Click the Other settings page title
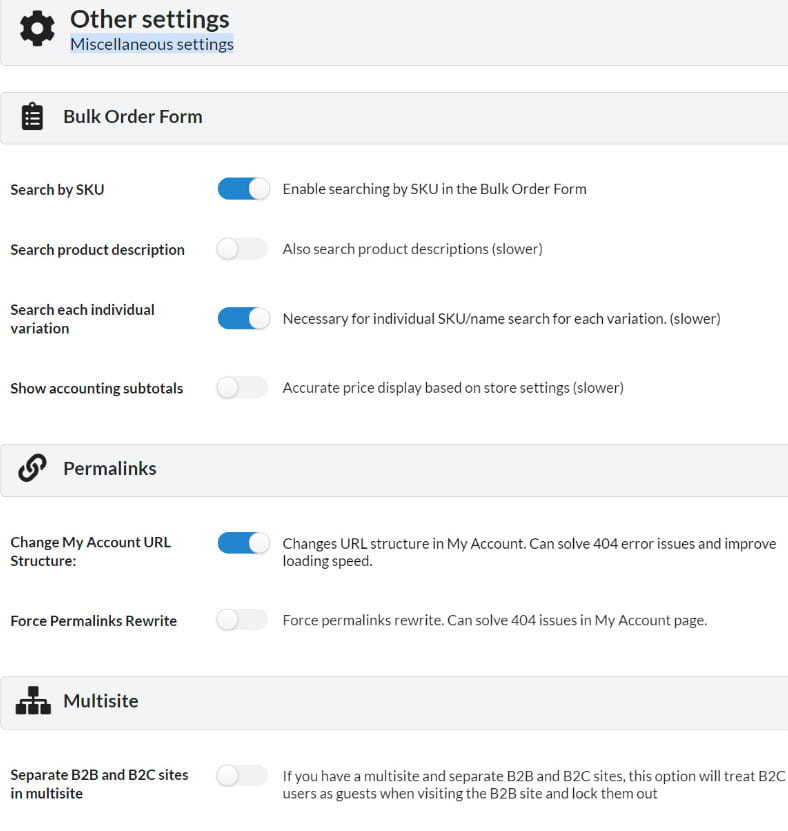Screen dimensions: 788x831 click(x=149, y=19)
